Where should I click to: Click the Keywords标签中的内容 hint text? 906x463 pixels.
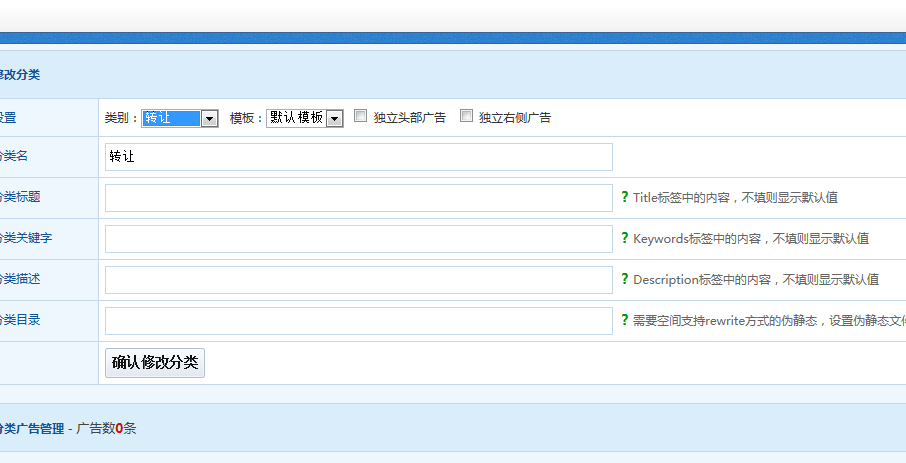pos(750,239)
